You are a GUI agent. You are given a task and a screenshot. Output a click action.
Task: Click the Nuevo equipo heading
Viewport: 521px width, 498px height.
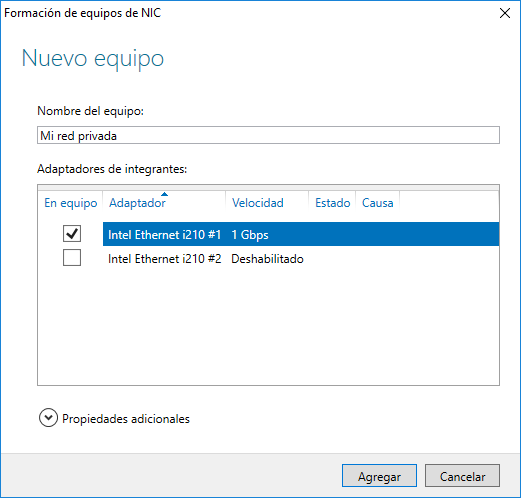(93, 59)
